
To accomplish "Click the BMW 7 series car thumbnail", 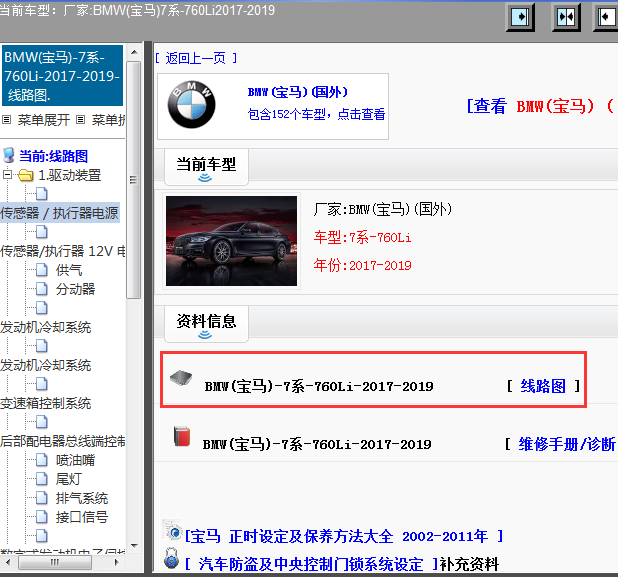I will (231, 241).
